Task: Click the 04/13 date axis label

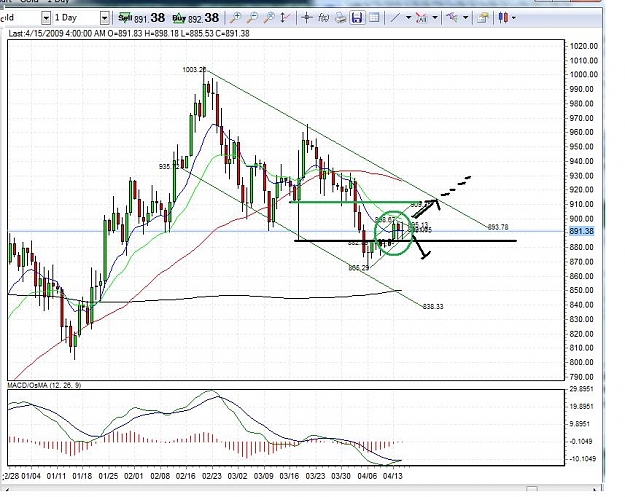Action: 393,476
